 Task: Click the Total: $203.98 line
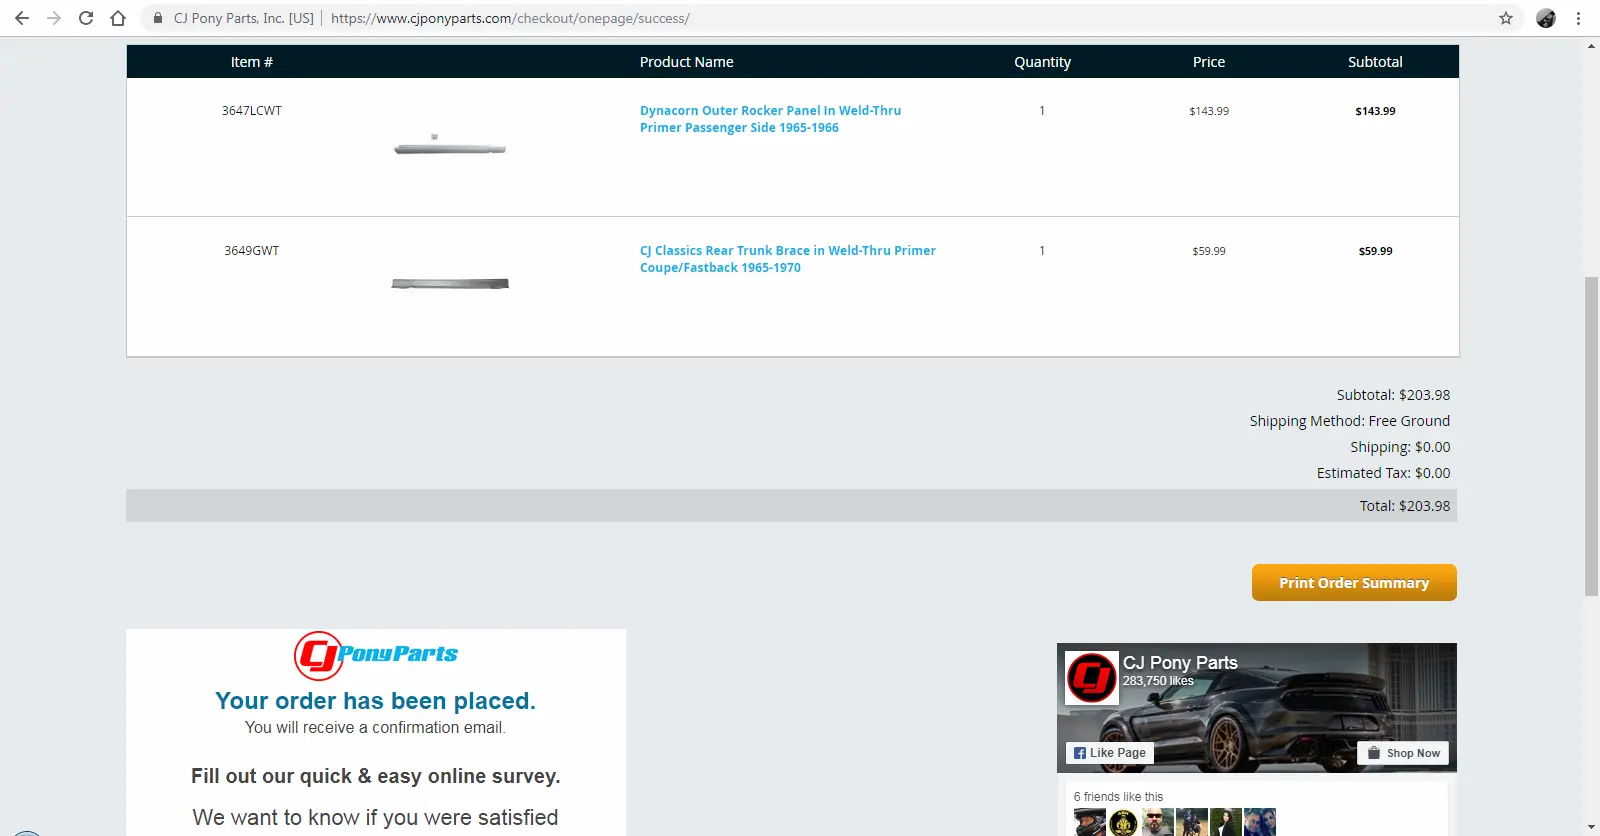1404,506
